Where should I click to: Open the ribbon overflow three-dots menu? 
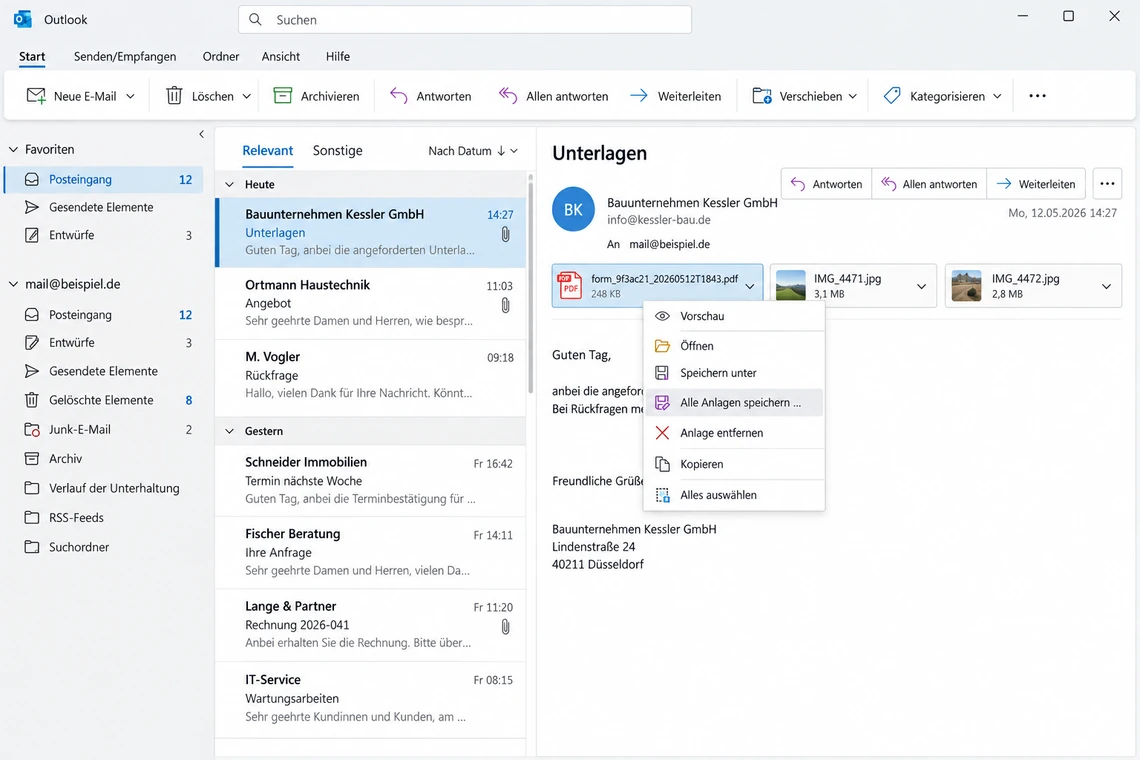coord(1037,95)
